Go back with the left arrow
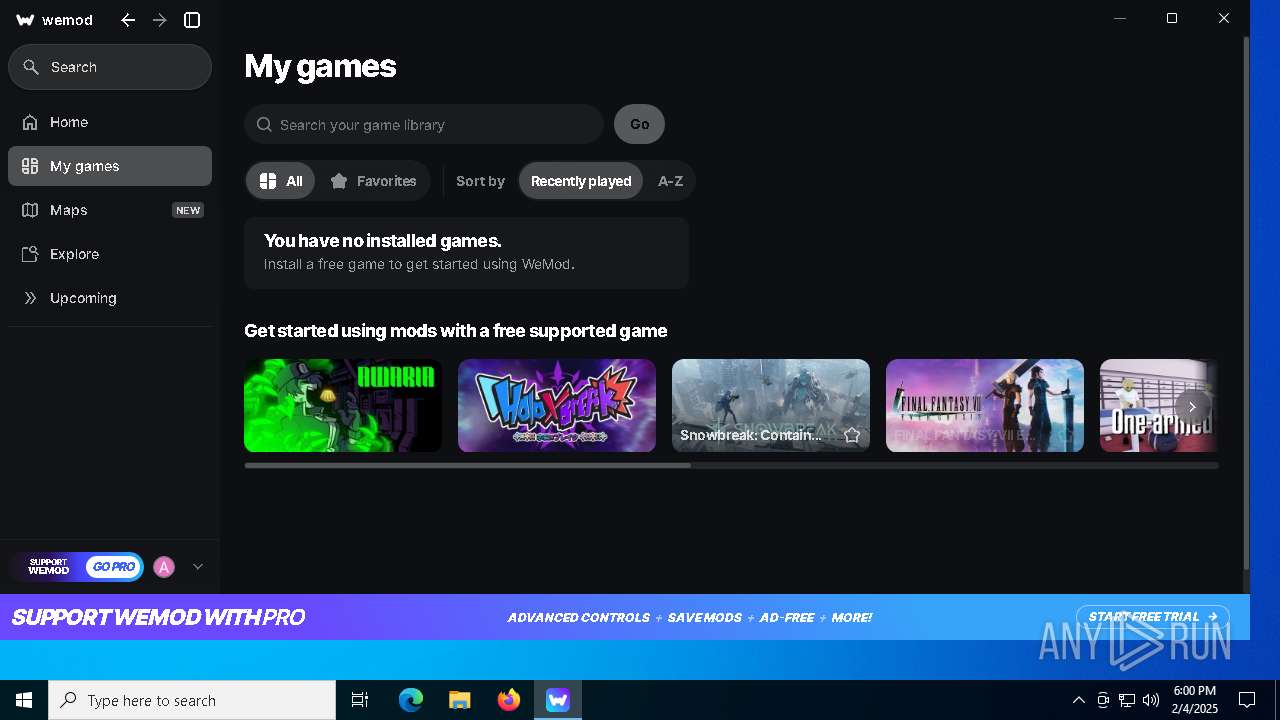 click(128, 20)
